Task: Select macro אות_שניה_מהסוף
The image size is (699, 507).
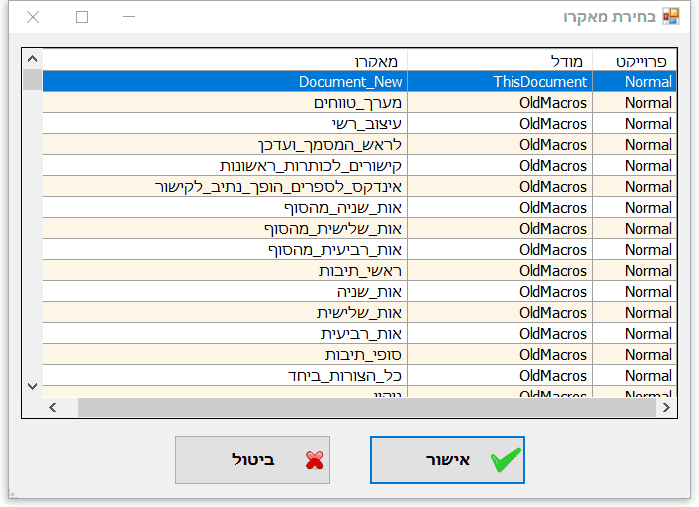Action: 225,207
